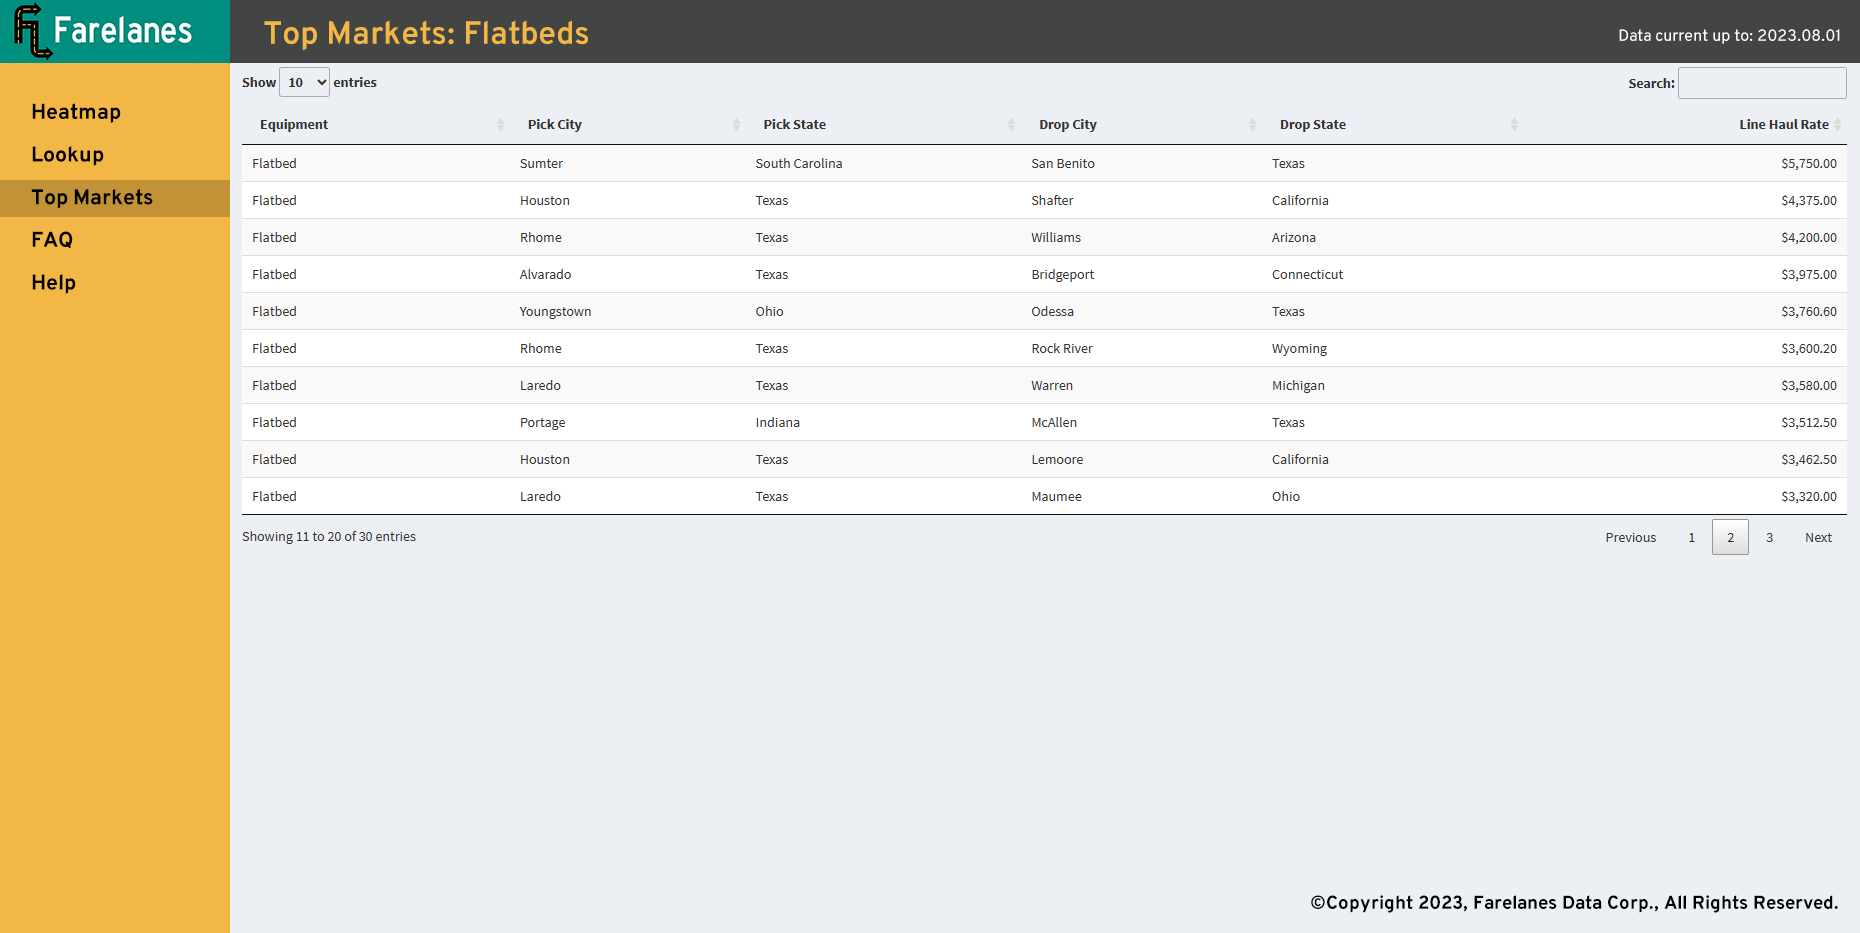This screenshot has width=1860, height=933.
Task: Open Heatmap in the sidebar
Action: pos(76,112)
